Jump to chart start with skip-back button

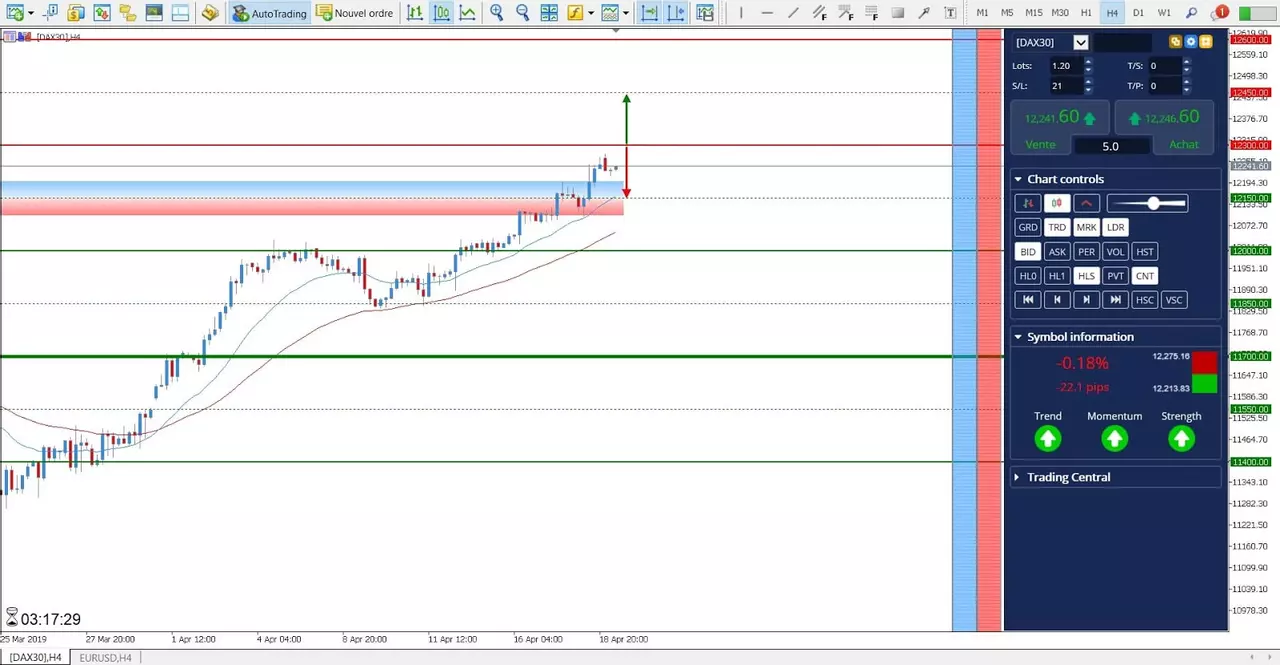coord(1028,300)
